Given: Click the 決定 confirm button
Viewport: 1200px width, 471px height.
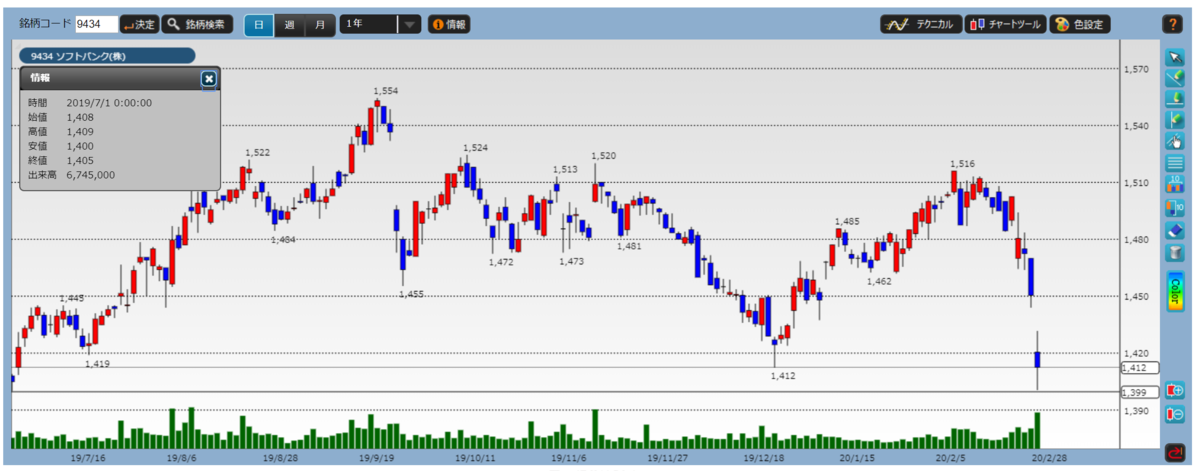Looking at the screenshot, I should [x=138, y=24].
